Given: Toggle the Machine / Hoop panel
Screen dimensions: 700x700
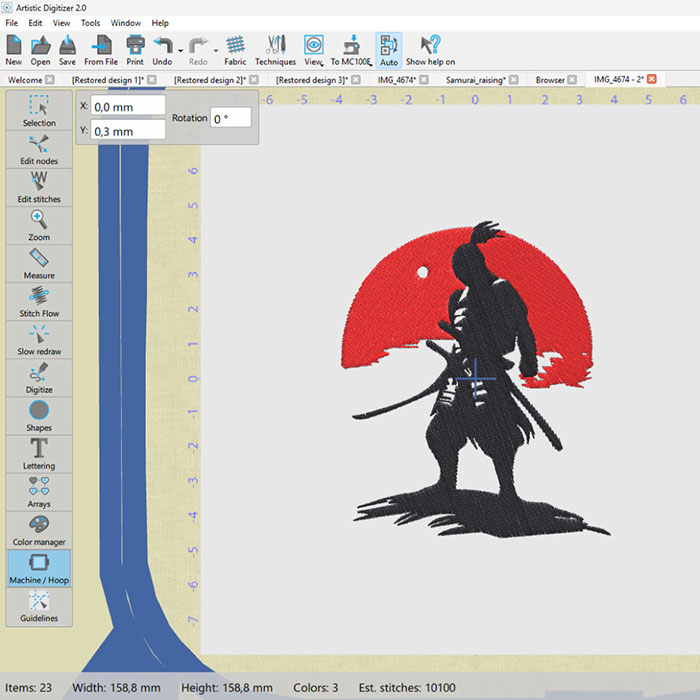Looking at the screenshot, I should pos(39,568).
